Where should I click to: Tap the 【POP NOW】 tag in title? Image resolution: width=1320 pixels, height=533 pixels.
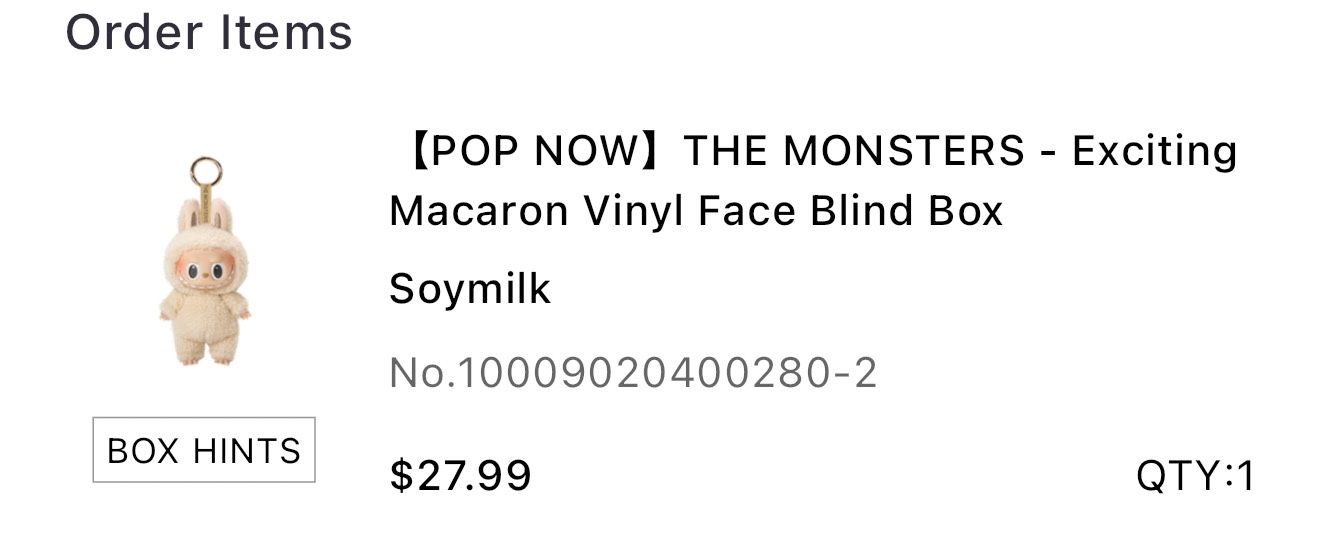coord(535,151)
